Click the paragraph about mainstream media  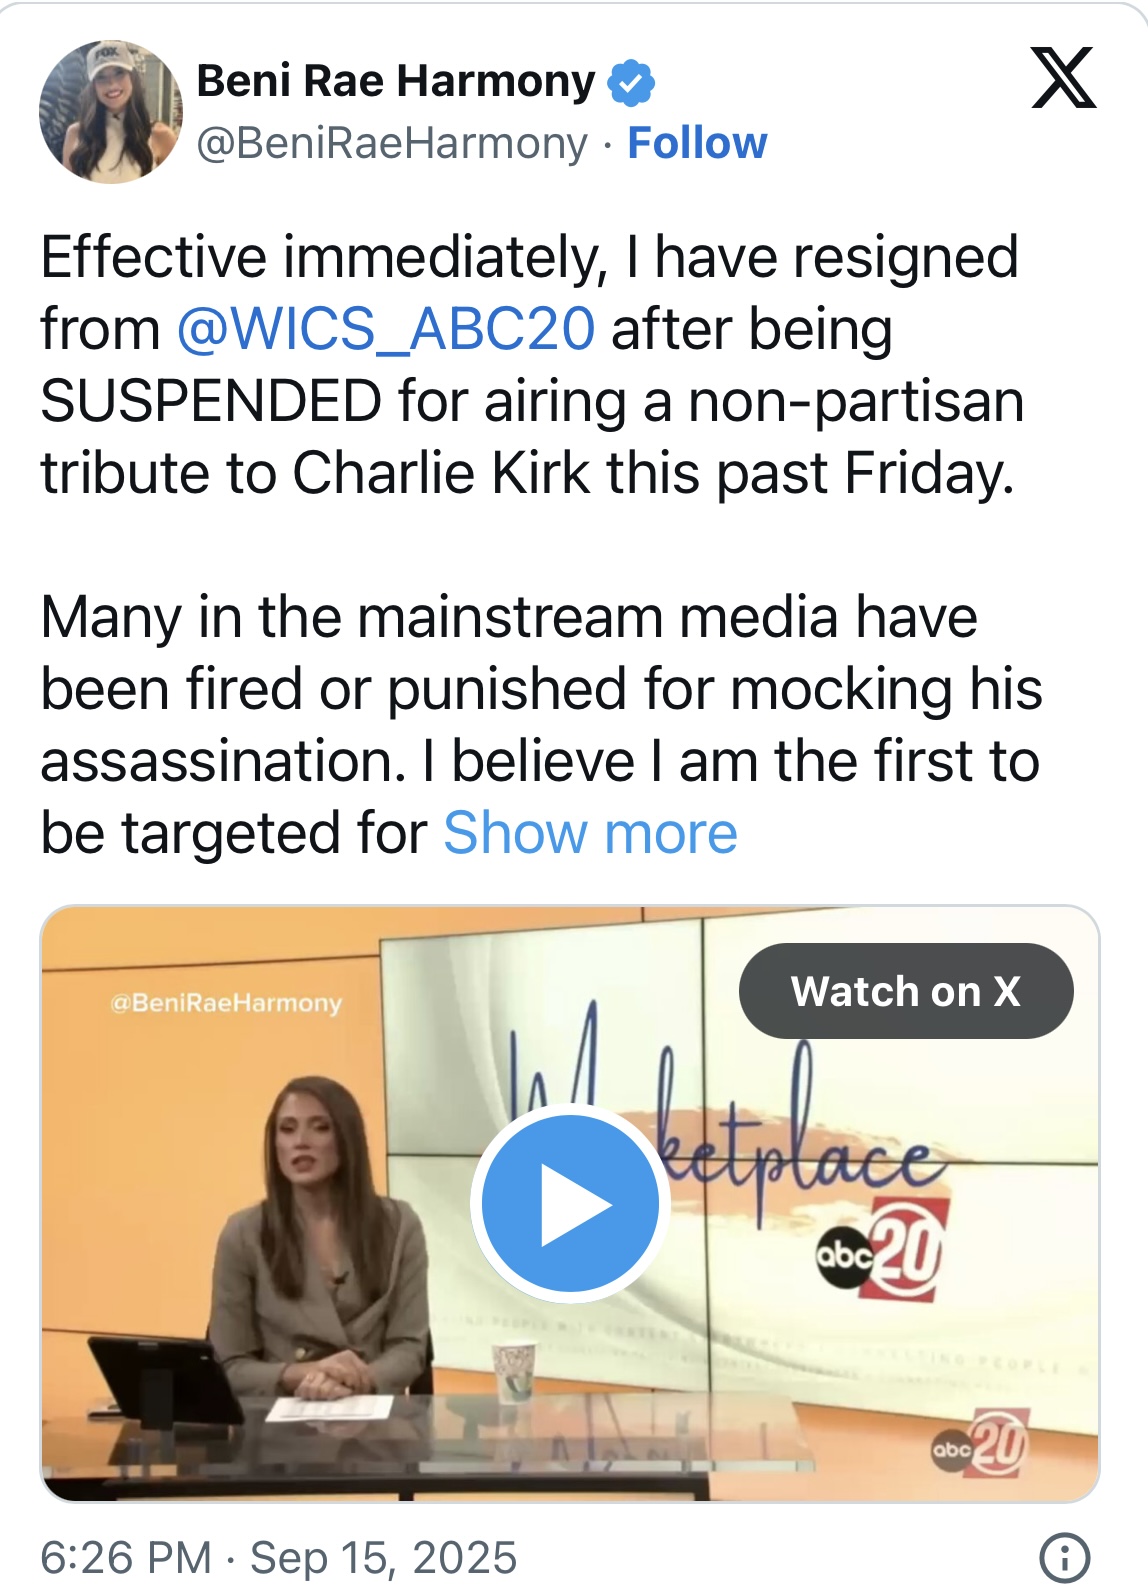point(541,725)
